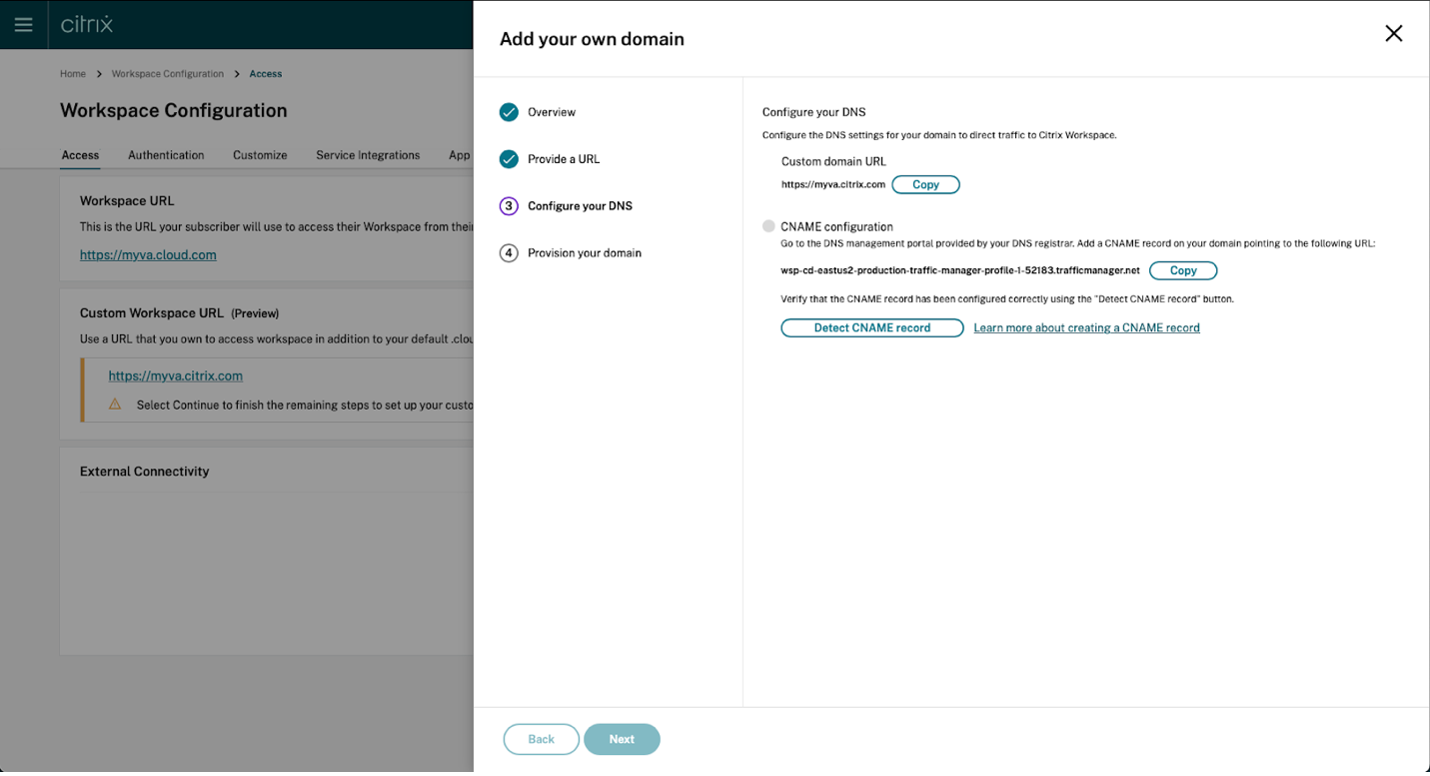Click the Provide a URL checkmark icon
The height and width of the screenshot is (776, 1430).
[509, 159]
